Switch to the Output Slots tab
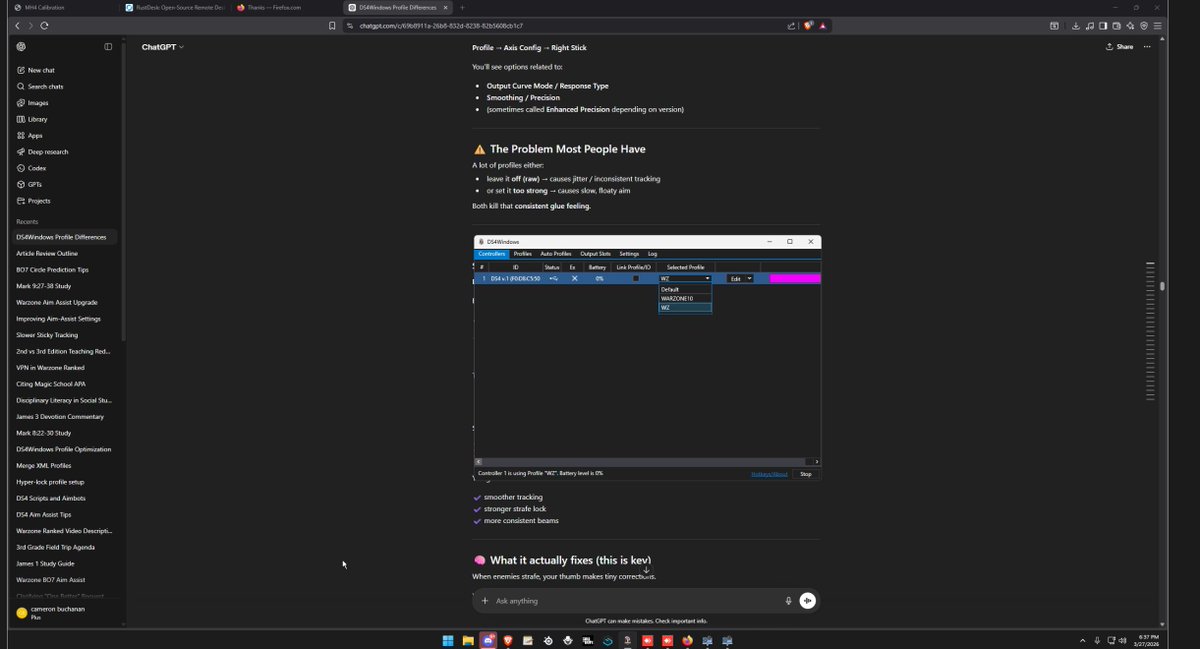Viewport: 1200px width, 649px height. 595,254
